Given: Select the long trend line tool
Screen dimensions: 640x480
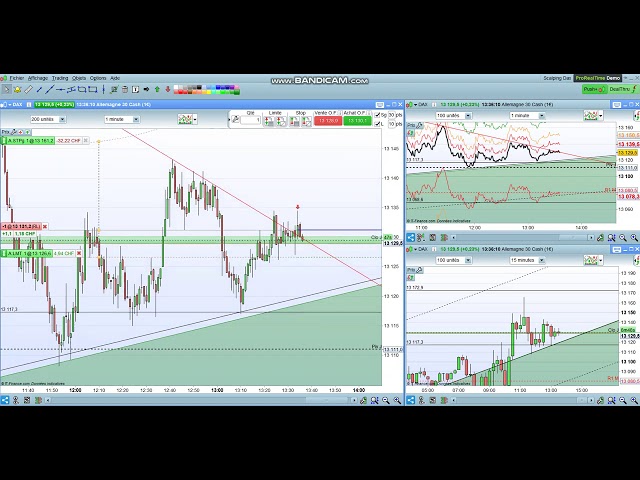Looking at the screenshot, I should coord(49,89).
